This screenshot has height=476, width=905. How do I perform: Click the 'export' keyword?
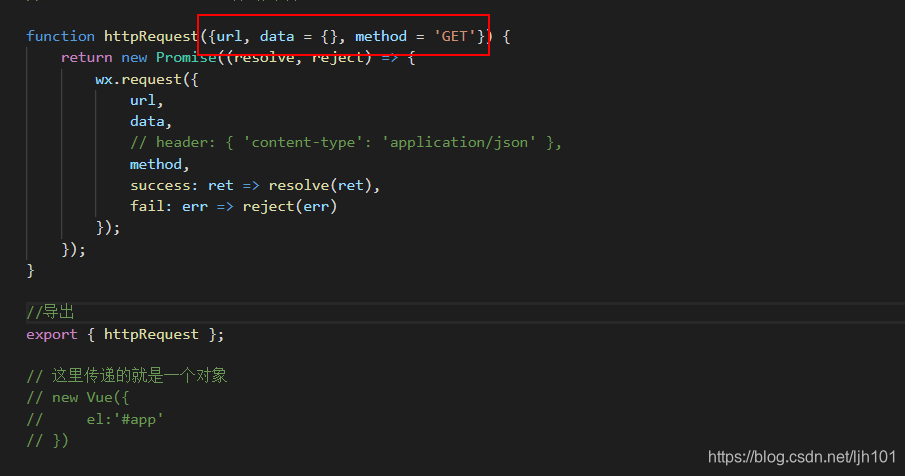tap(51, 335)
